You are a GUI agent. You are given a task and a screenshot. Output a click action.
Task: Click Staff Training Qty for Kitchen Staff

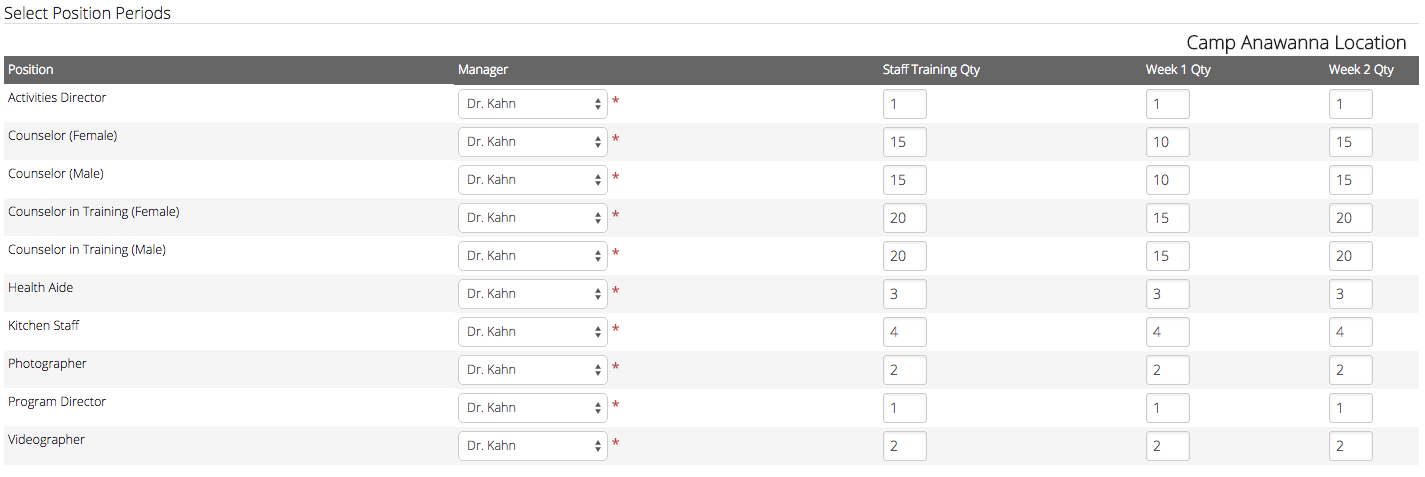(904, 332)
